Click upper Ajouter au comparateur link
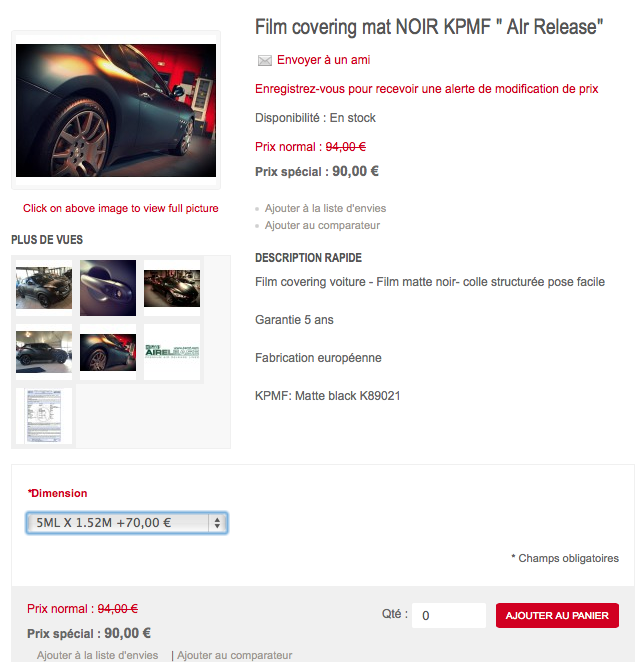This screenshot has height=662, width=638. [322, 225]
